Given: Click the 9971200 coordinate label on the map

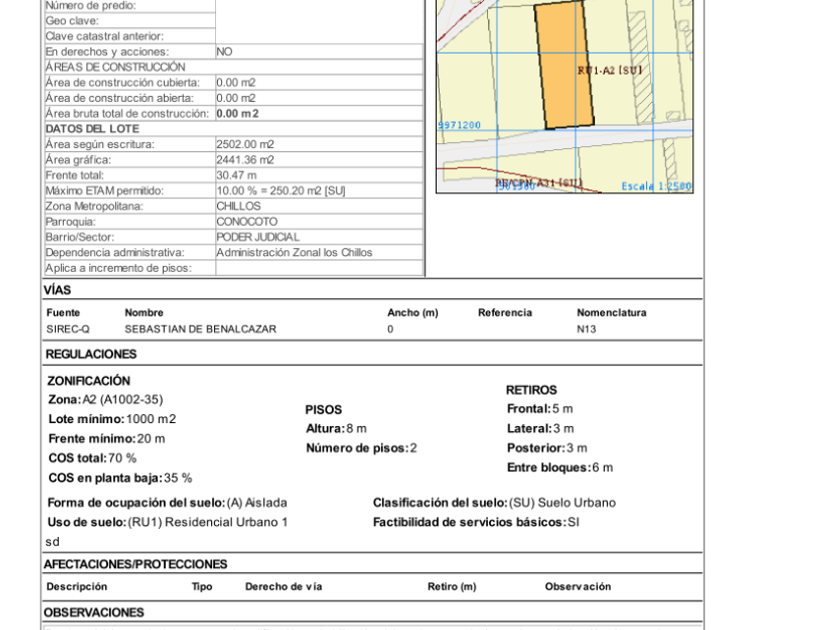Looking at the screenshot, I should coord(460,125).
